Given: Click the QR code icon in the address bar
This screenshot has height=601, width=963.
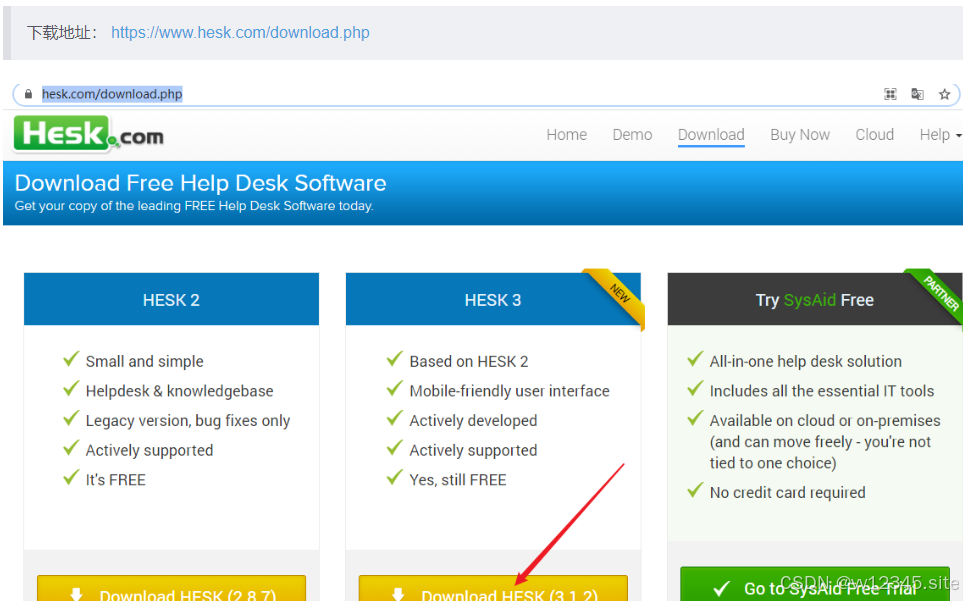Looking at the screenshot, I should [x=890, y=94].
